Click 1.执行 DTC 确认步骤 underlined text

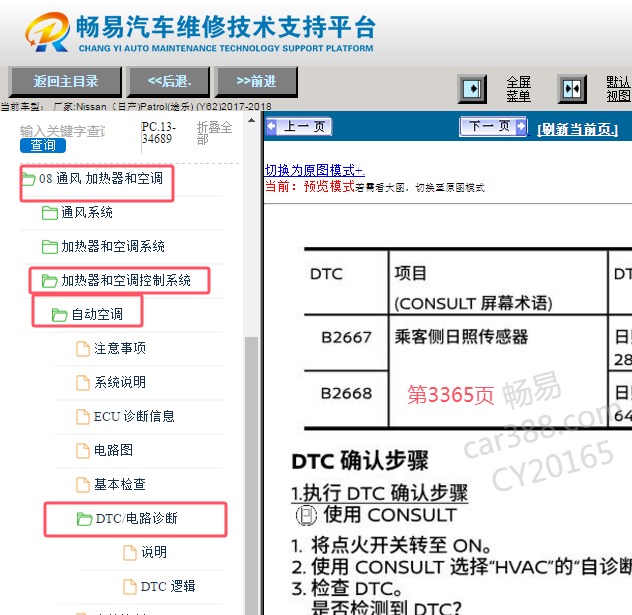click(379, 493)
